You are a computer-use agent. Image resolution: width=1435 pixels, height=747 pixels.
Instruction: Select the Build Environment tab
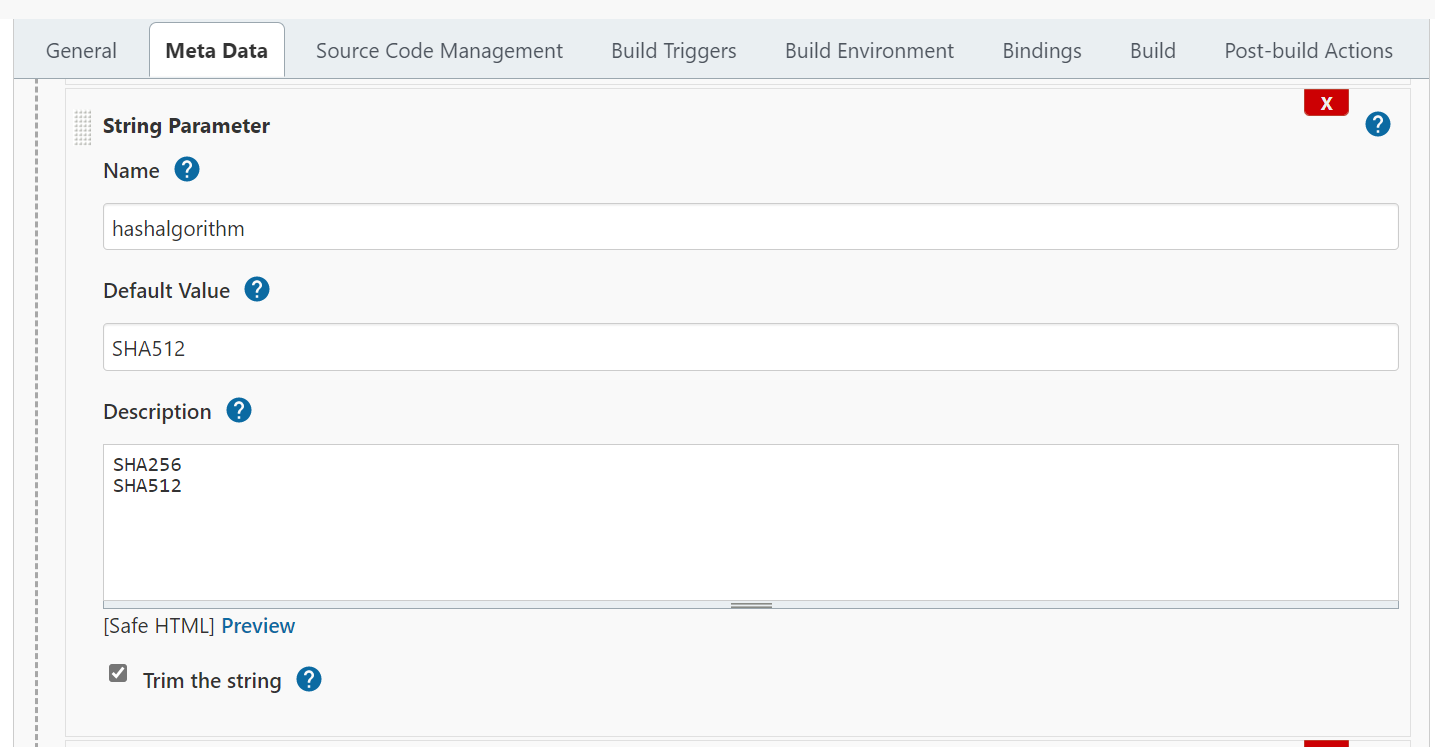[x=869, y=51]
